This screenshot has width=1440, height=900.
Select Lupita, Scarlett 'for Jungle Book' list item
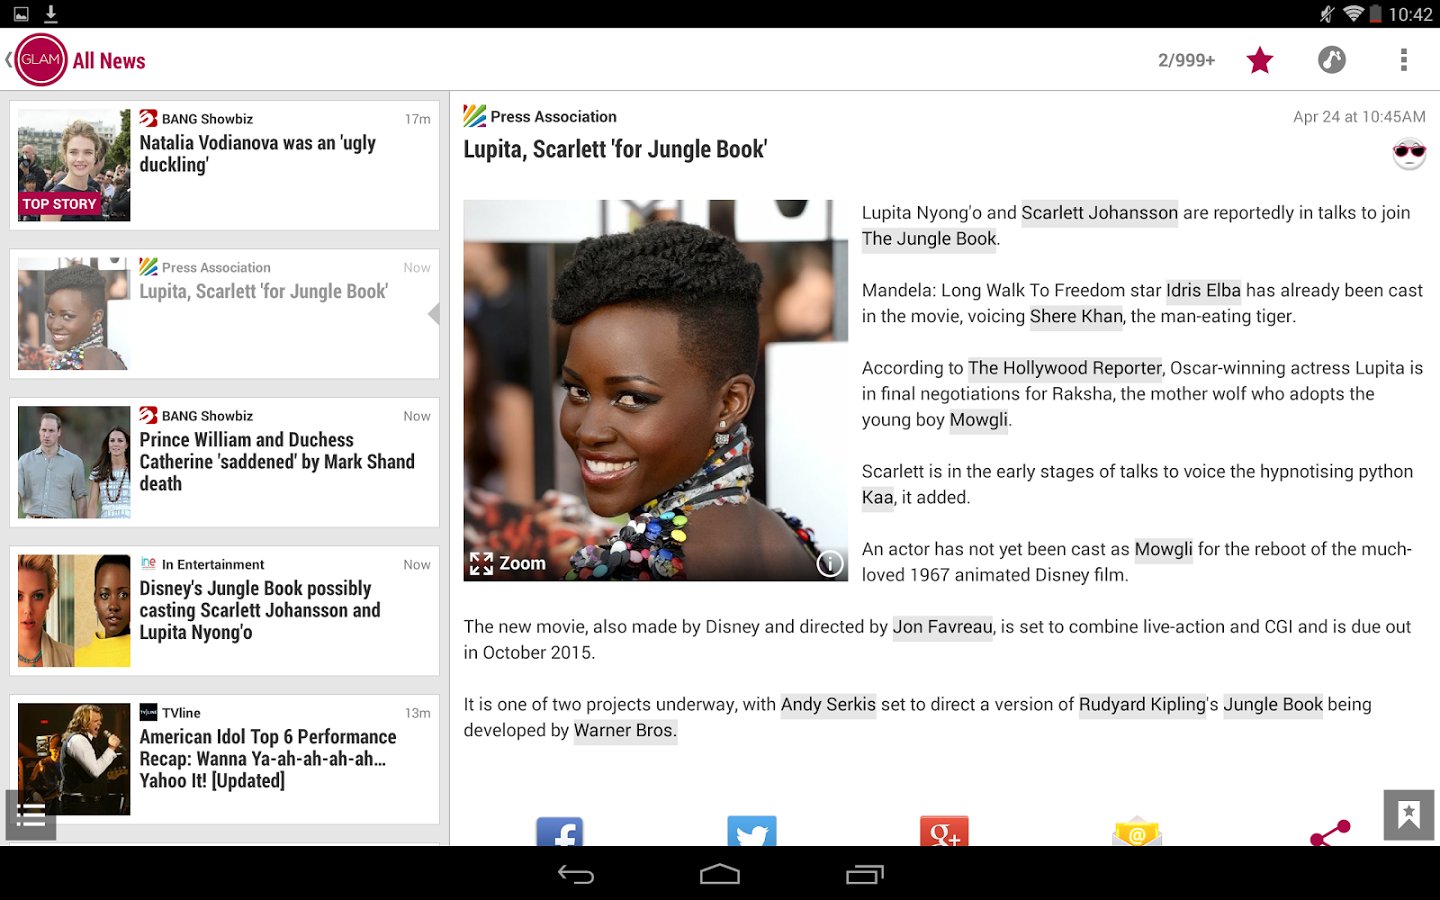pyautogui.click(x=225, y=314)
